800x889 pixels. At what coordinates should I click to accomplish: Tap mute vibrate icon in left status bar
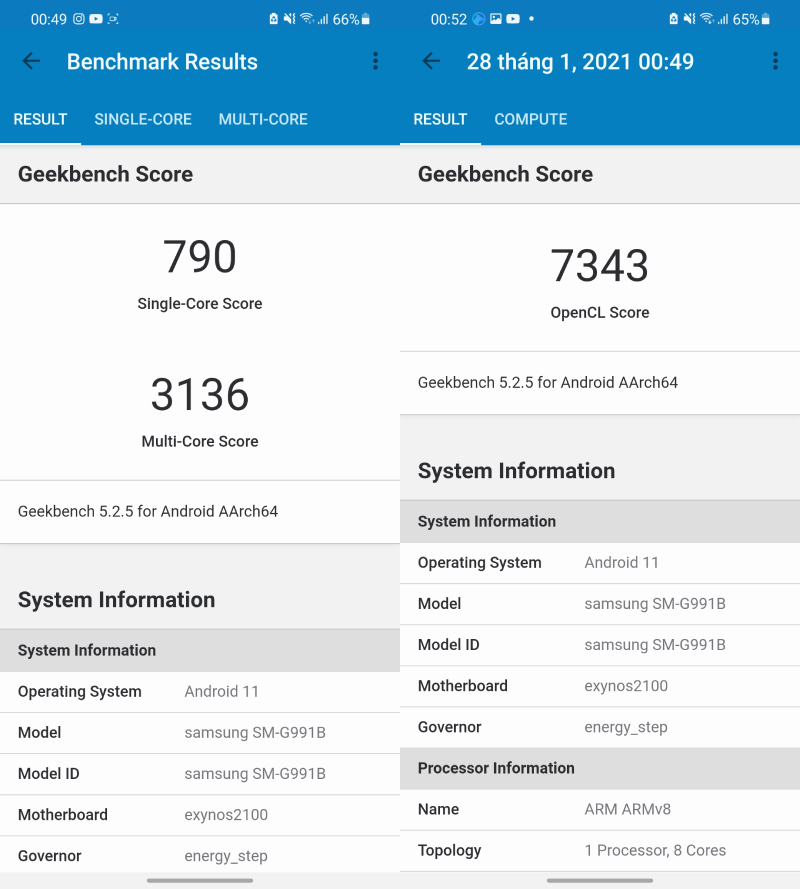[290, 19]
